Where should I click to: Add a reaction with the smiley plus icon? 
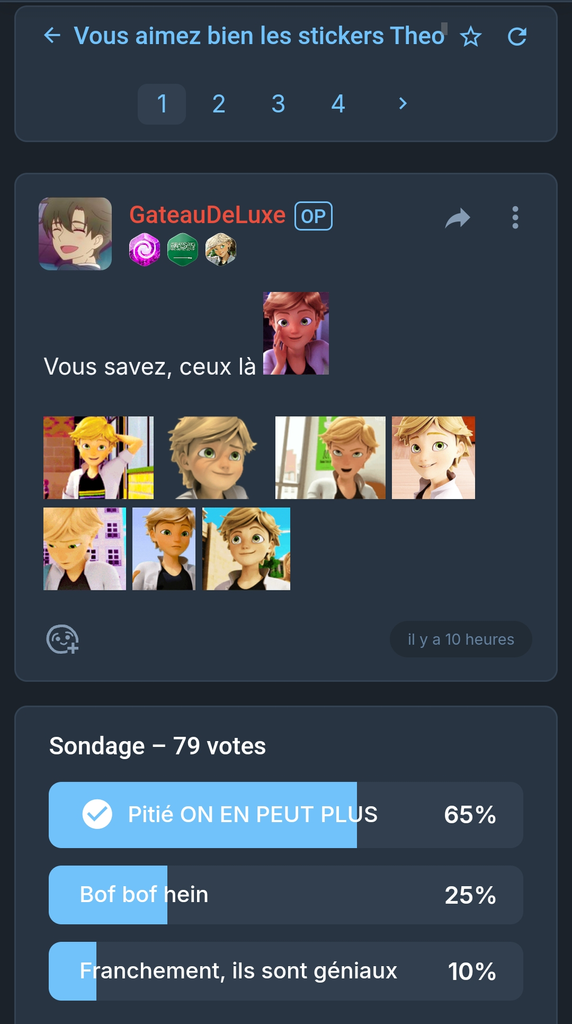(x=63, y=639)
